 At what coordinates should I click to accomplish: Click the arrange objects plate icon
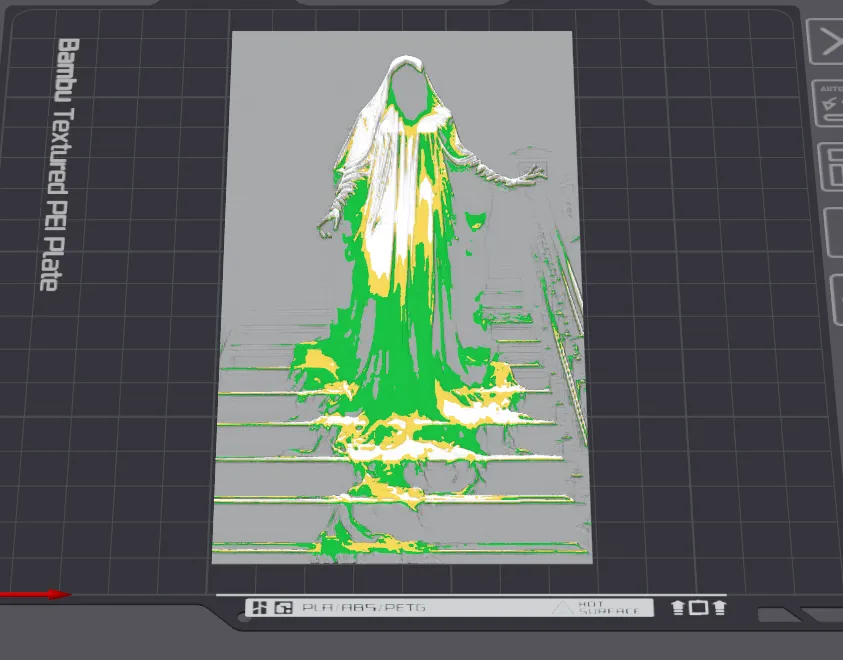tap(832, 167)
